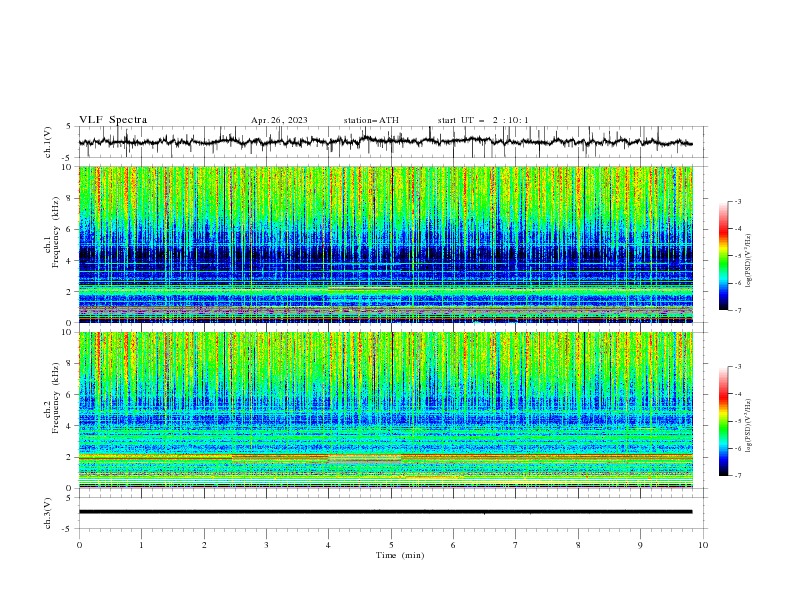Image resolution: width=792 pixels, height=612 pixels.
Task: Click the ch.1 spectrogram color scale bar
Action: [724, 256]
